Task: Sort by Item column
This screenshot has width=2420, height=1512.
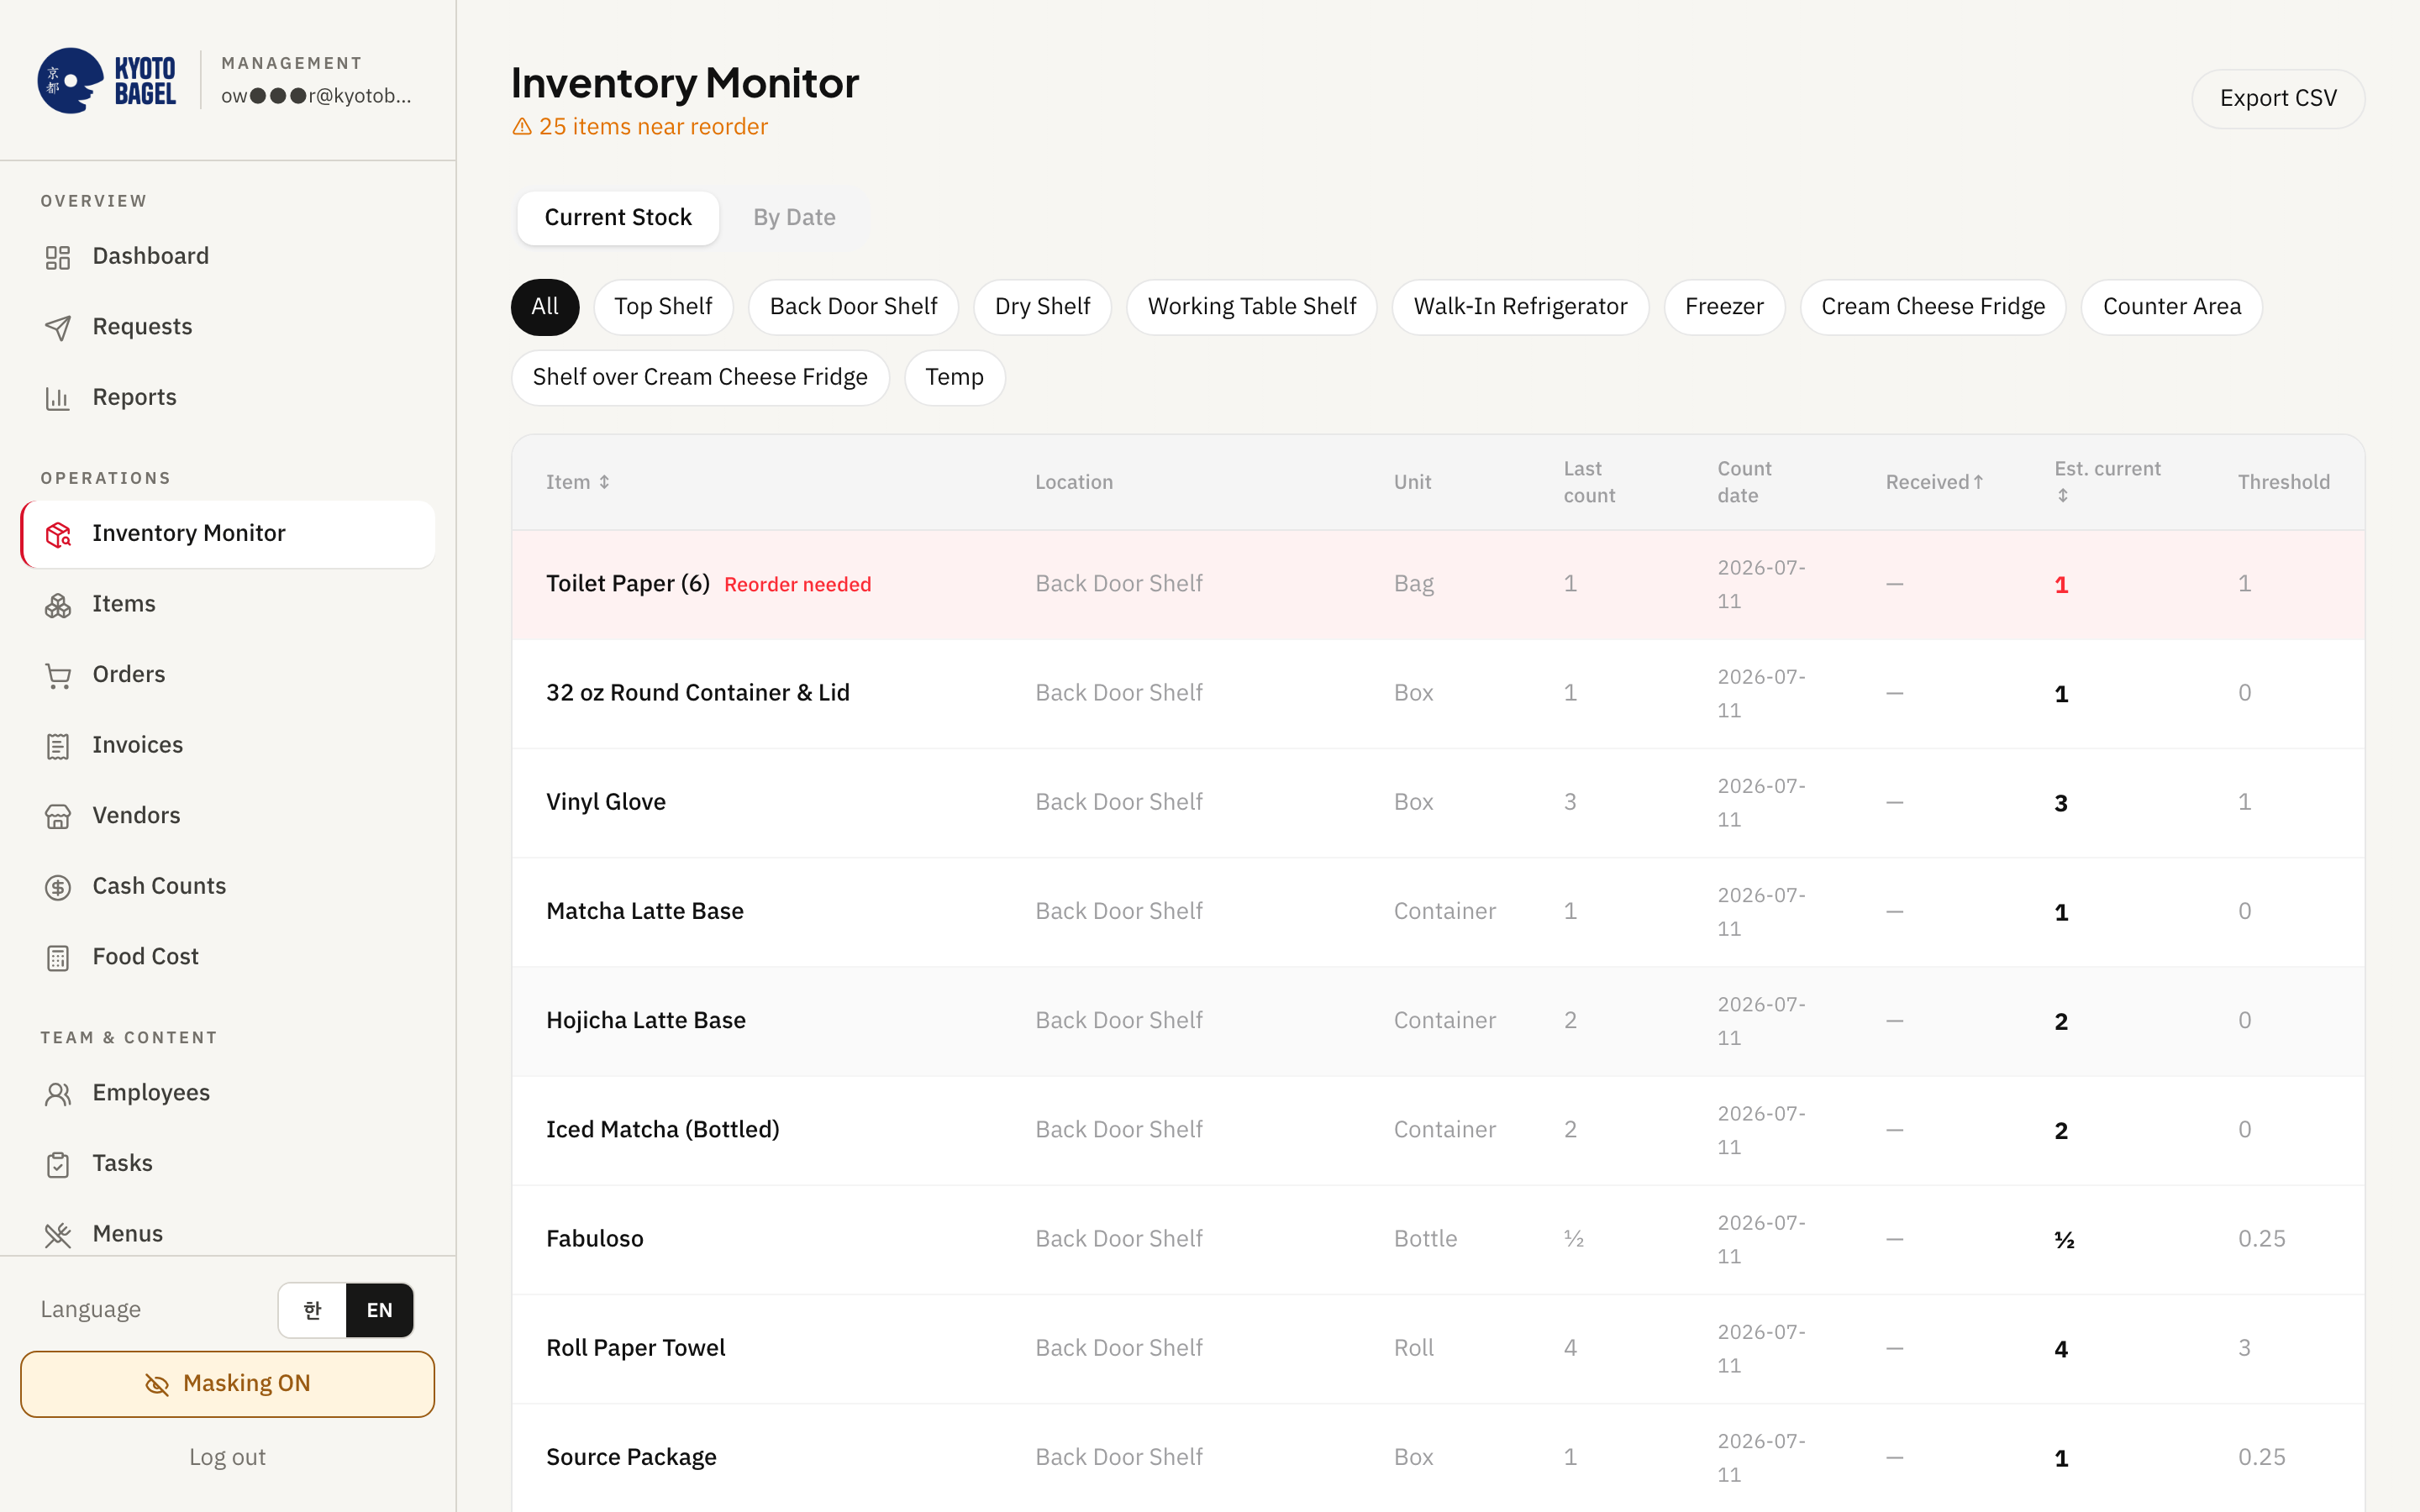Action: click(578, 482)
